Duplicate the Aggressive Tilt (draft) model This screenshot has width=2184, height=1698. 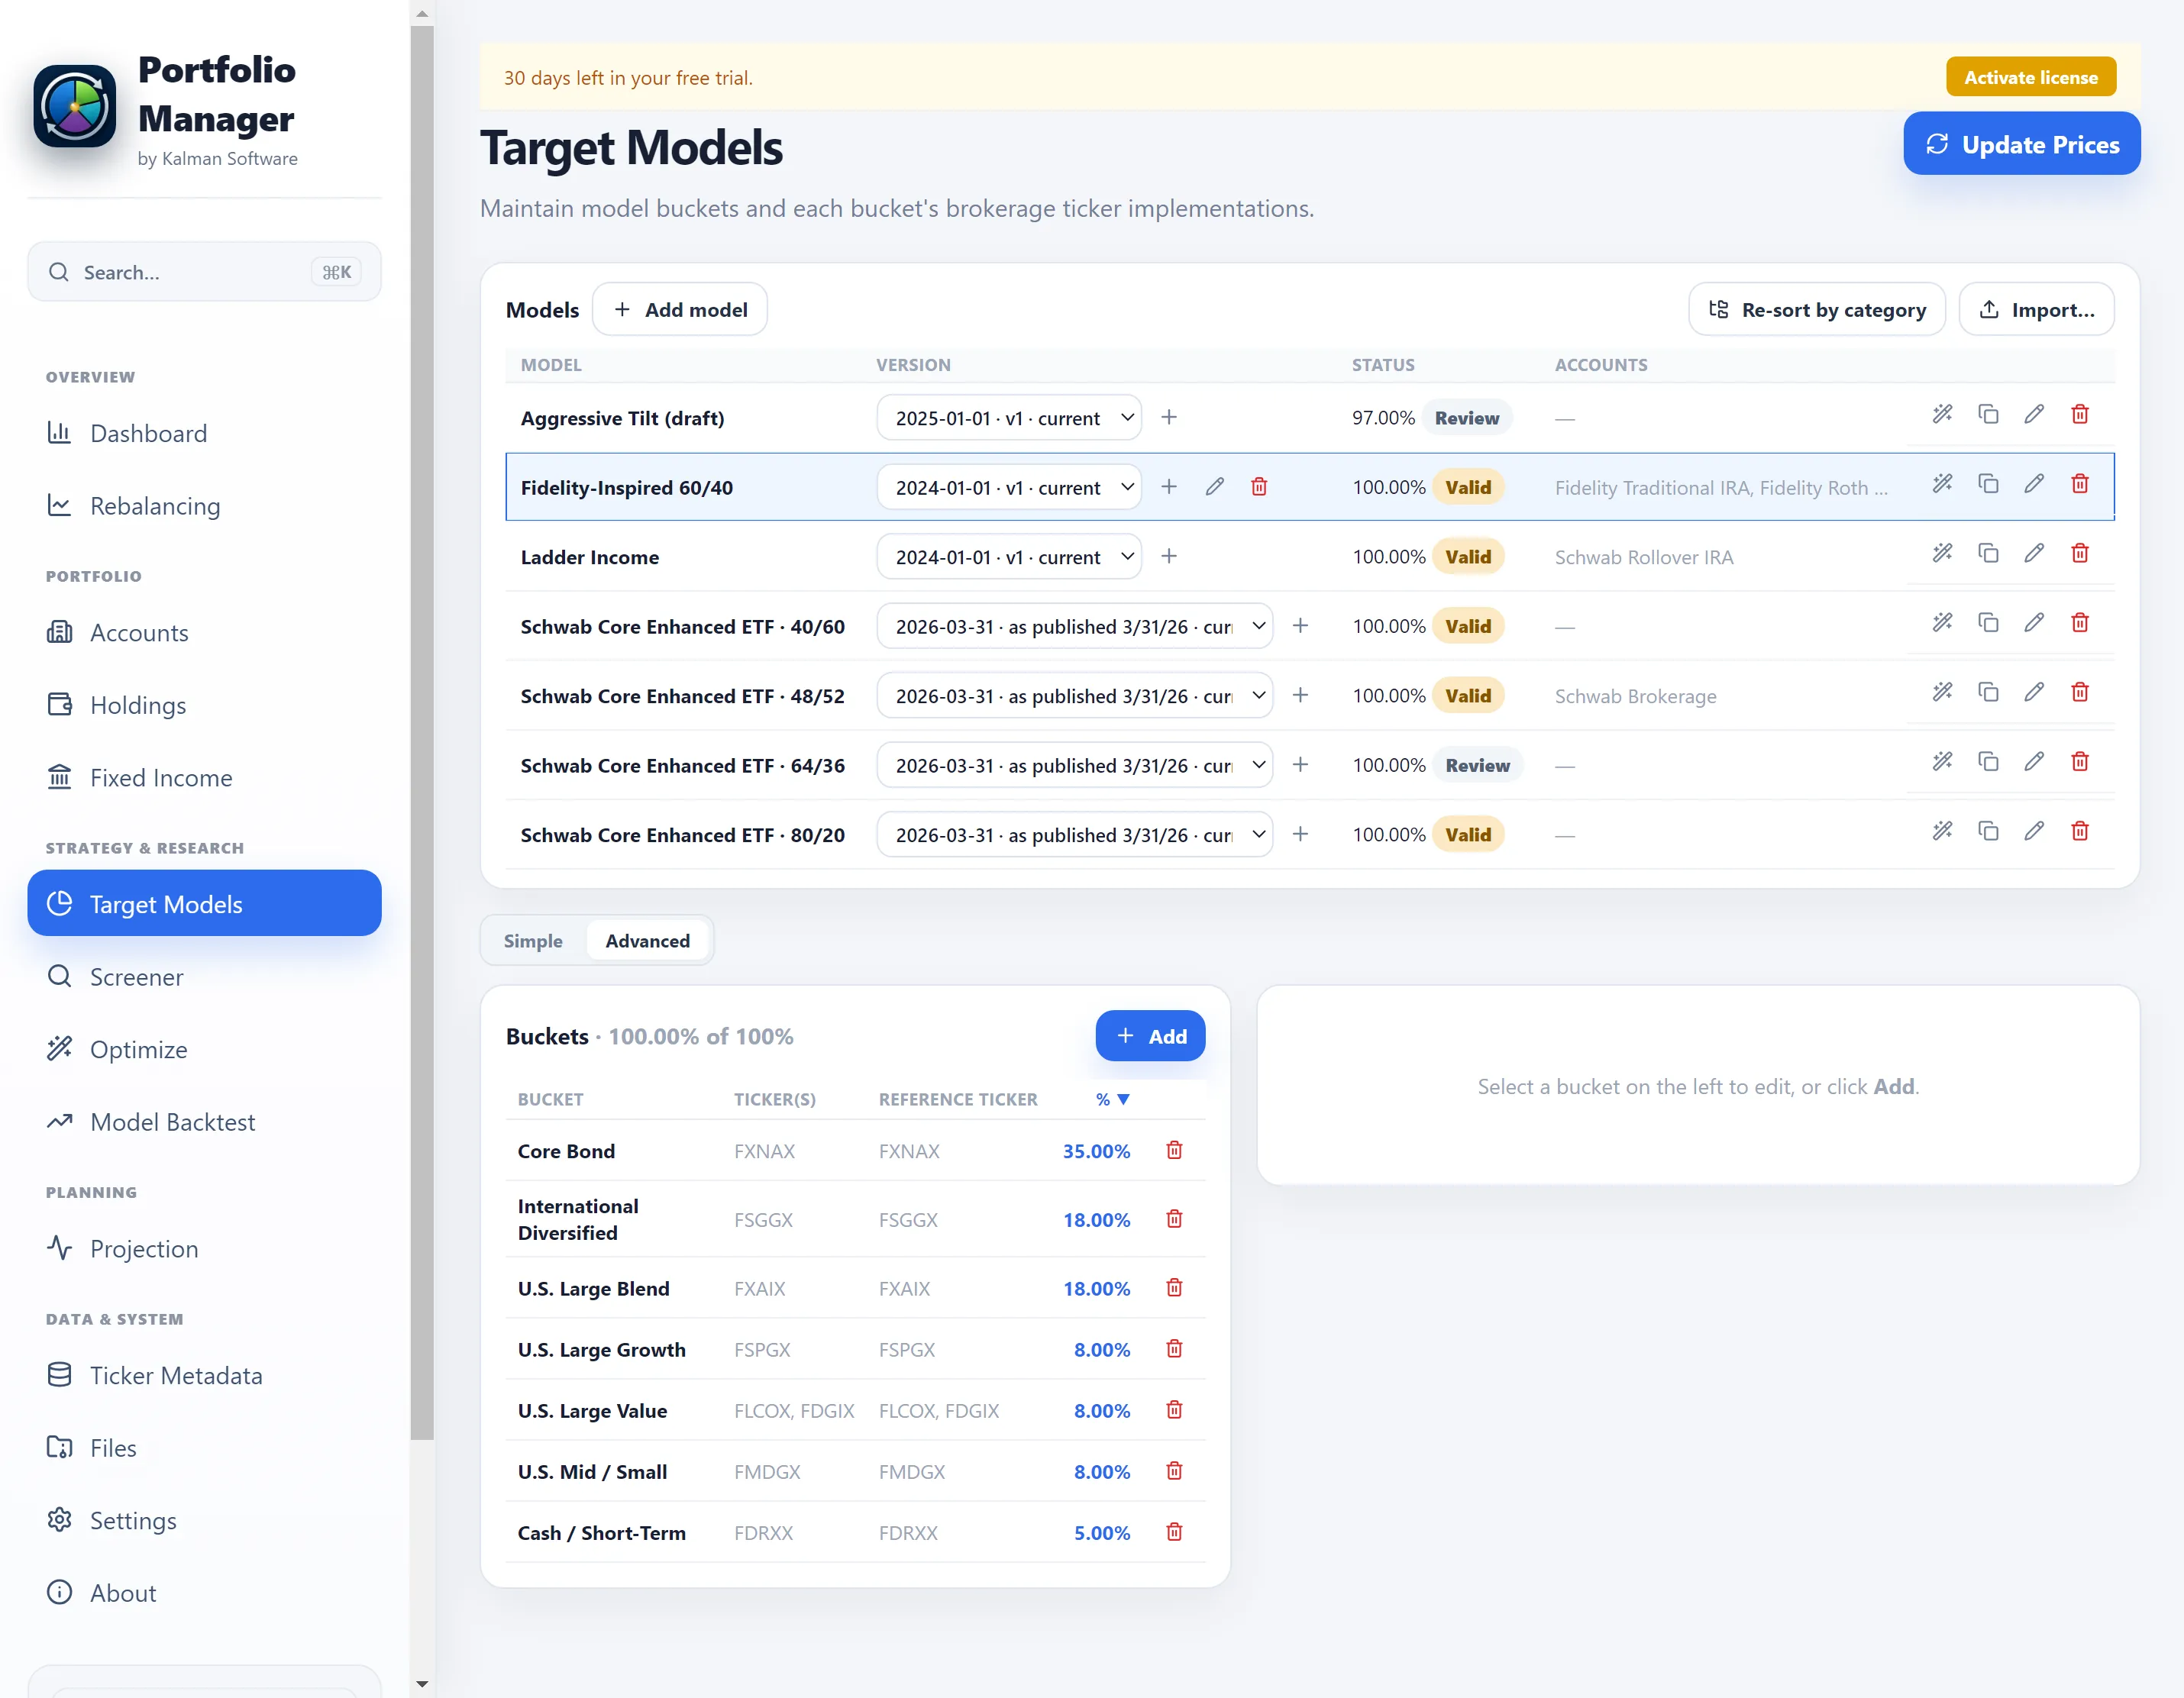click(1988, 415)
